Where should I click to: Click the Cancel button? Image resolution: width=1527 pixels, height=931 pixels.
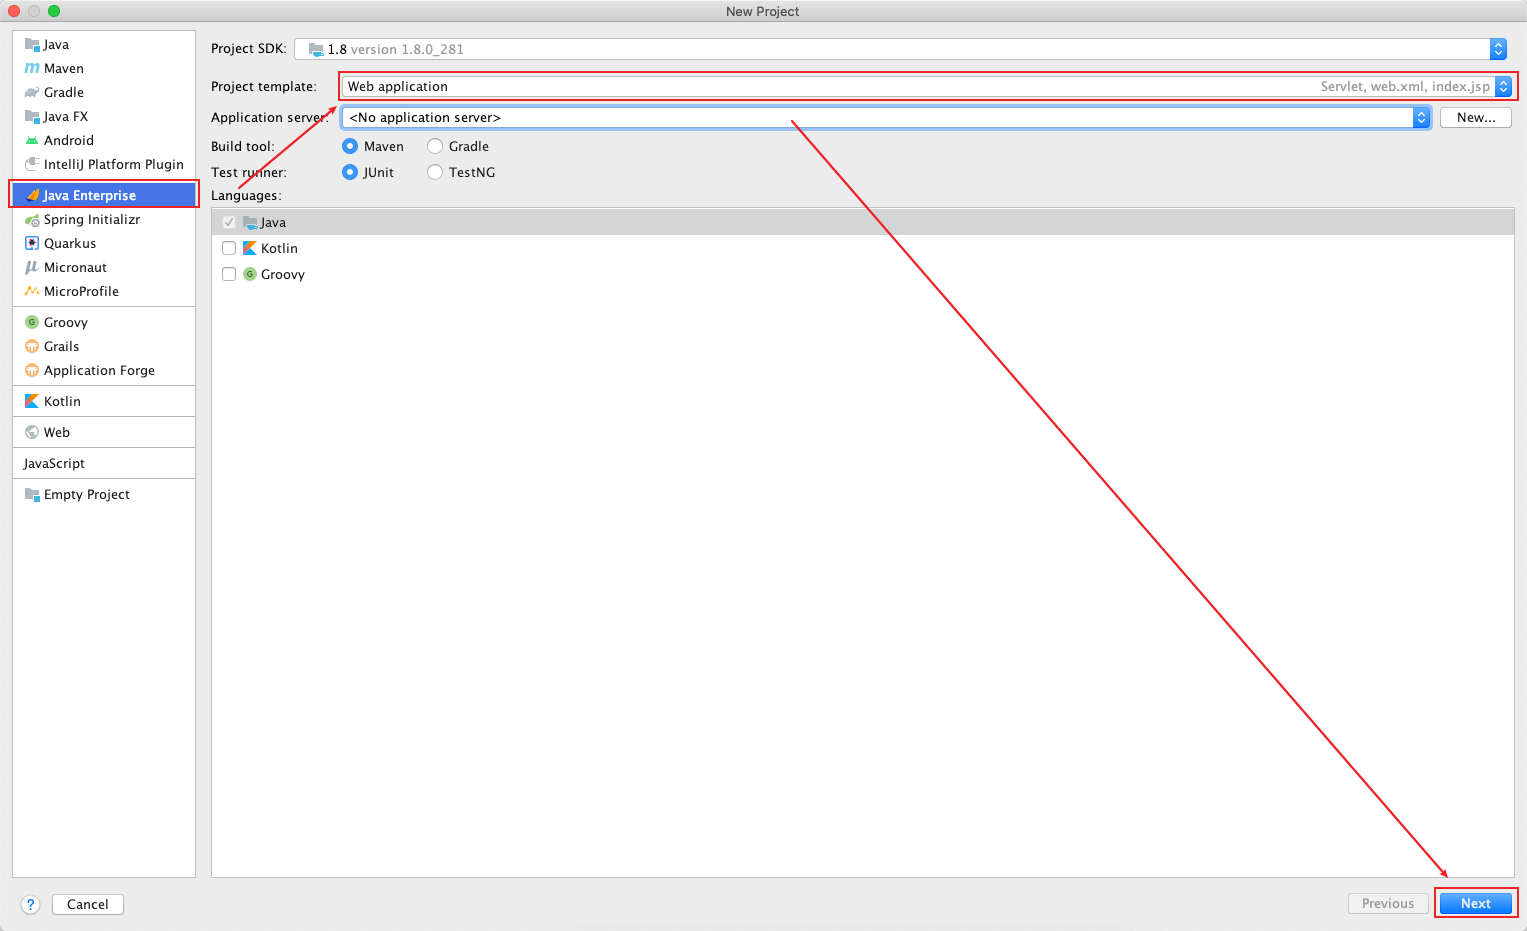pos(88,904)
